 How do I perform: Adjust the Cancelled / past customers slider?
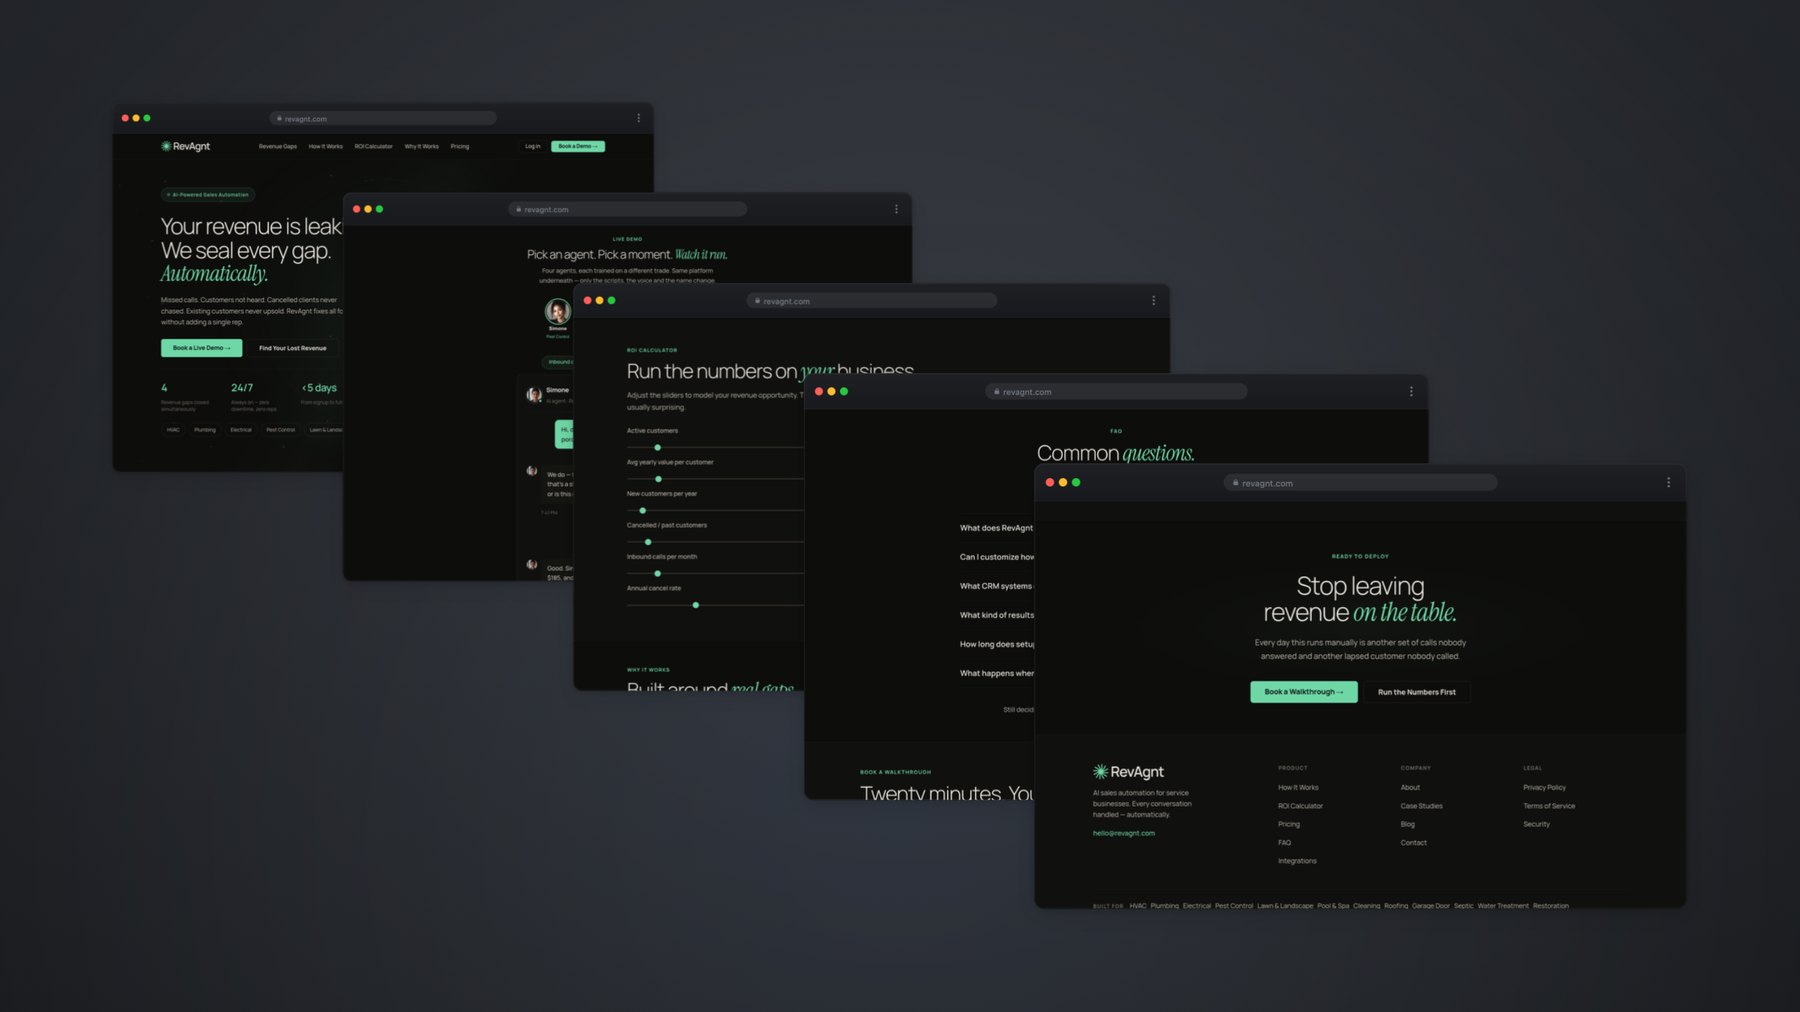click(648, 542)
